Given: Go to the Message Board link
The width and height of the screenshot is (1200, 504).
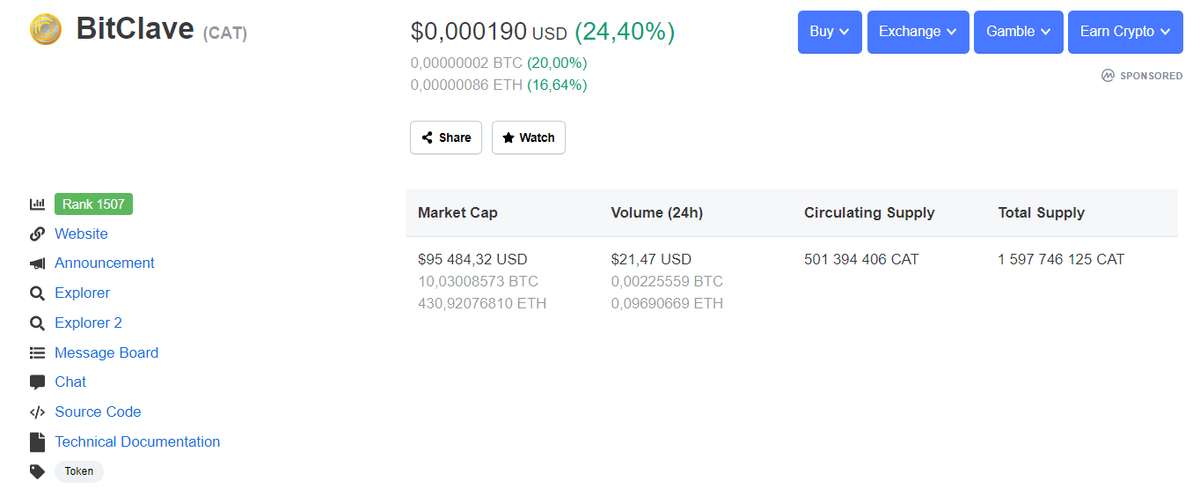Looking at the screenshot, I should (x=106, y=353).
